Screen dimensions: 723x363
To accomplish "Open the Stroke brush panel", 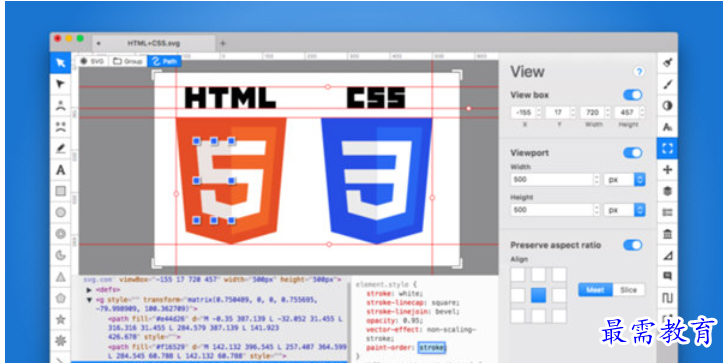I will pyautogui.click(x=667, y=84).
